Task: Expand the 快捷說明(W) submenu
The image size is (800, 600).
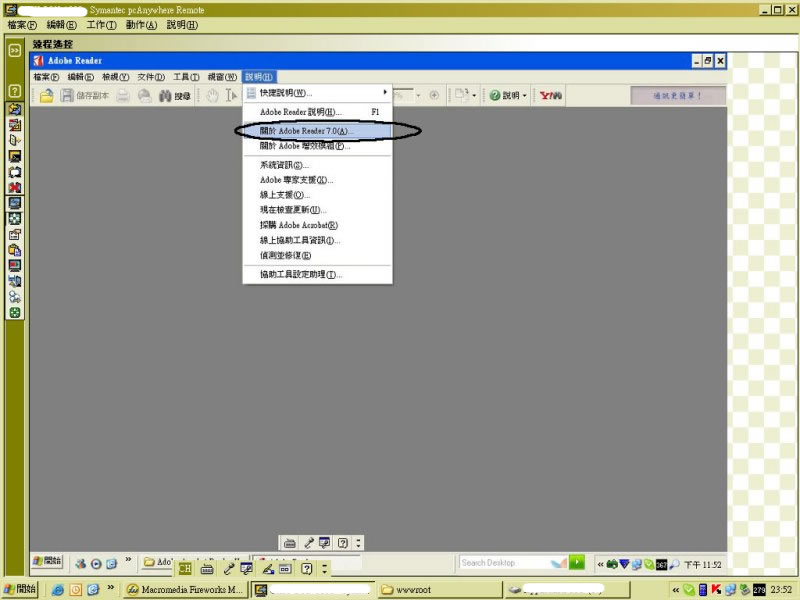Action: tap(317, 93)
